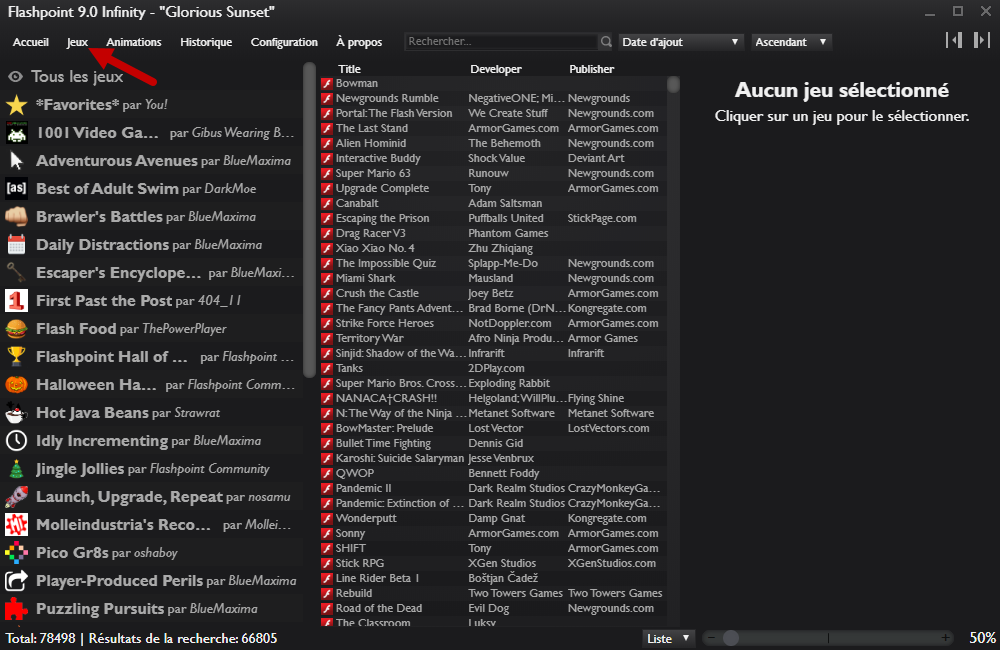Select the game Alien Hominid
1000x650 pixels.
[494, 144]
